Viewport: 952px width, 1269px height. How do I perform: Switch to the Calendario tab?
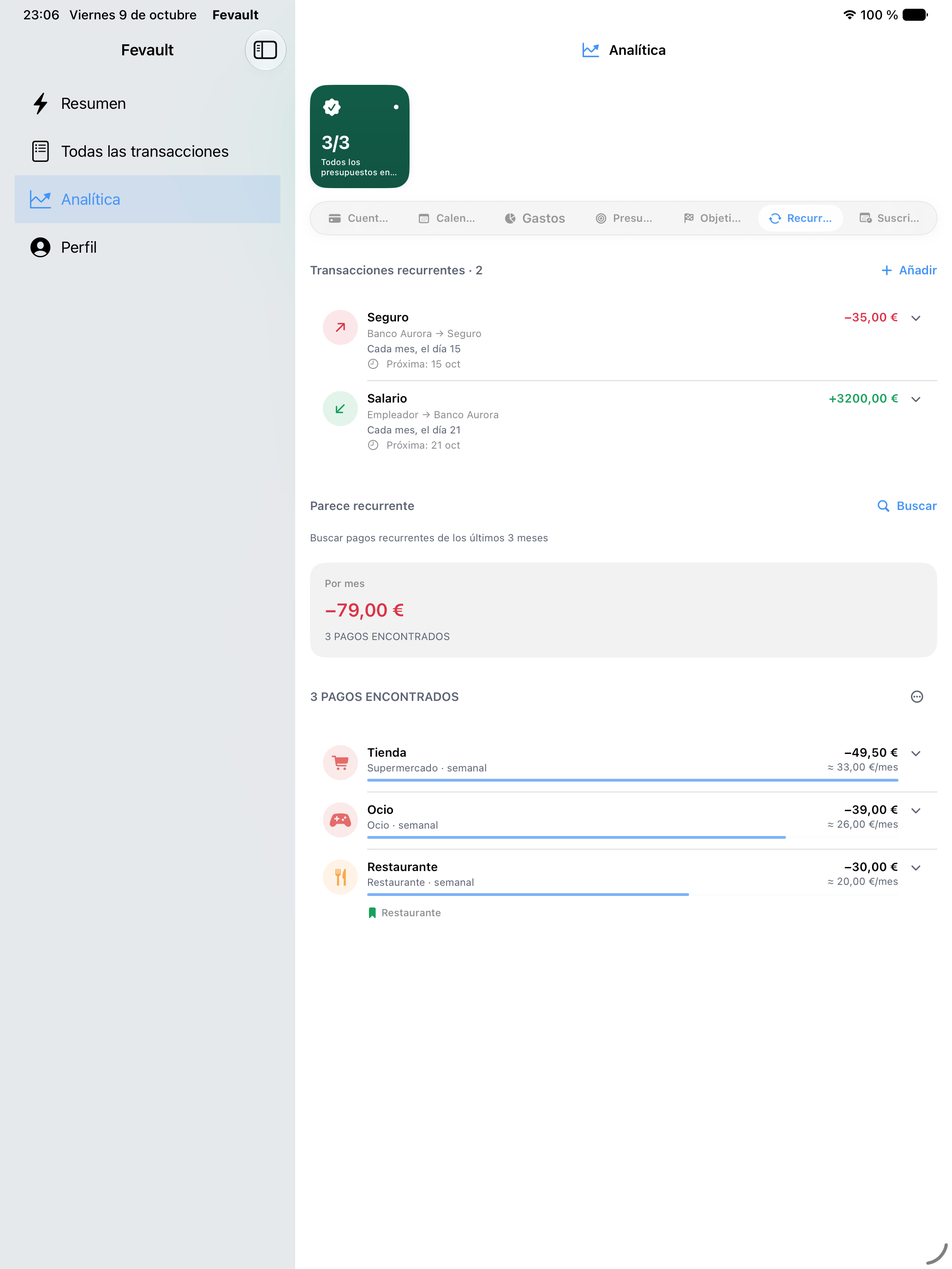(447, 218)
